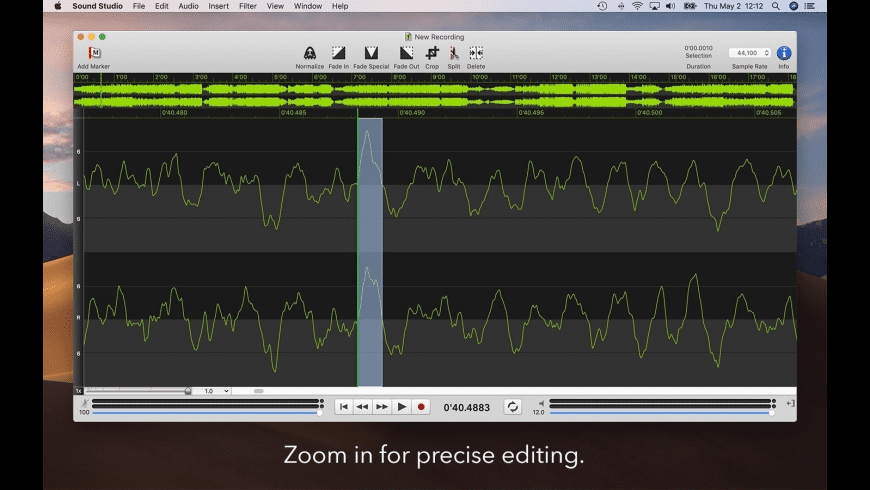Open the zoom level 1.0 dropdown

216,391
